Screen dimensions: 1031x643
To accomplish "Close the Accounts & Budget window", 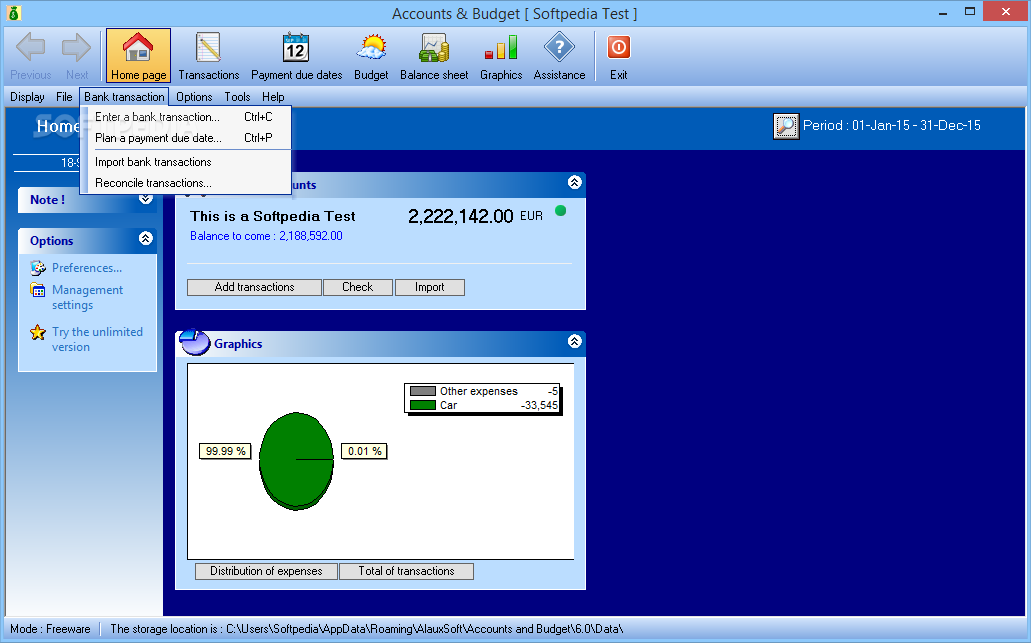I will [x=1006, y=11].
